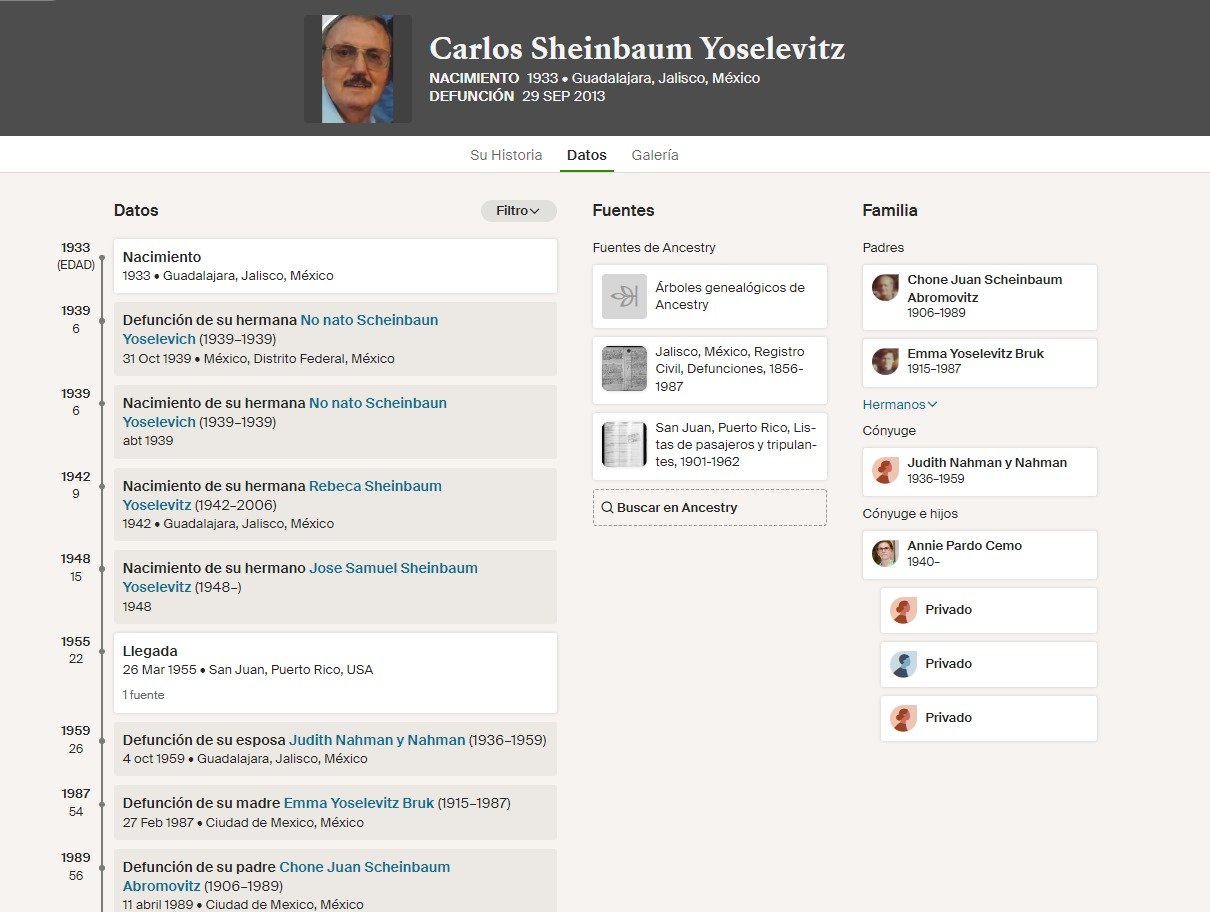1210x912 pixels.
Task: Open Annie Pardo Cemo's avatar image
Action: click(885, 554)
